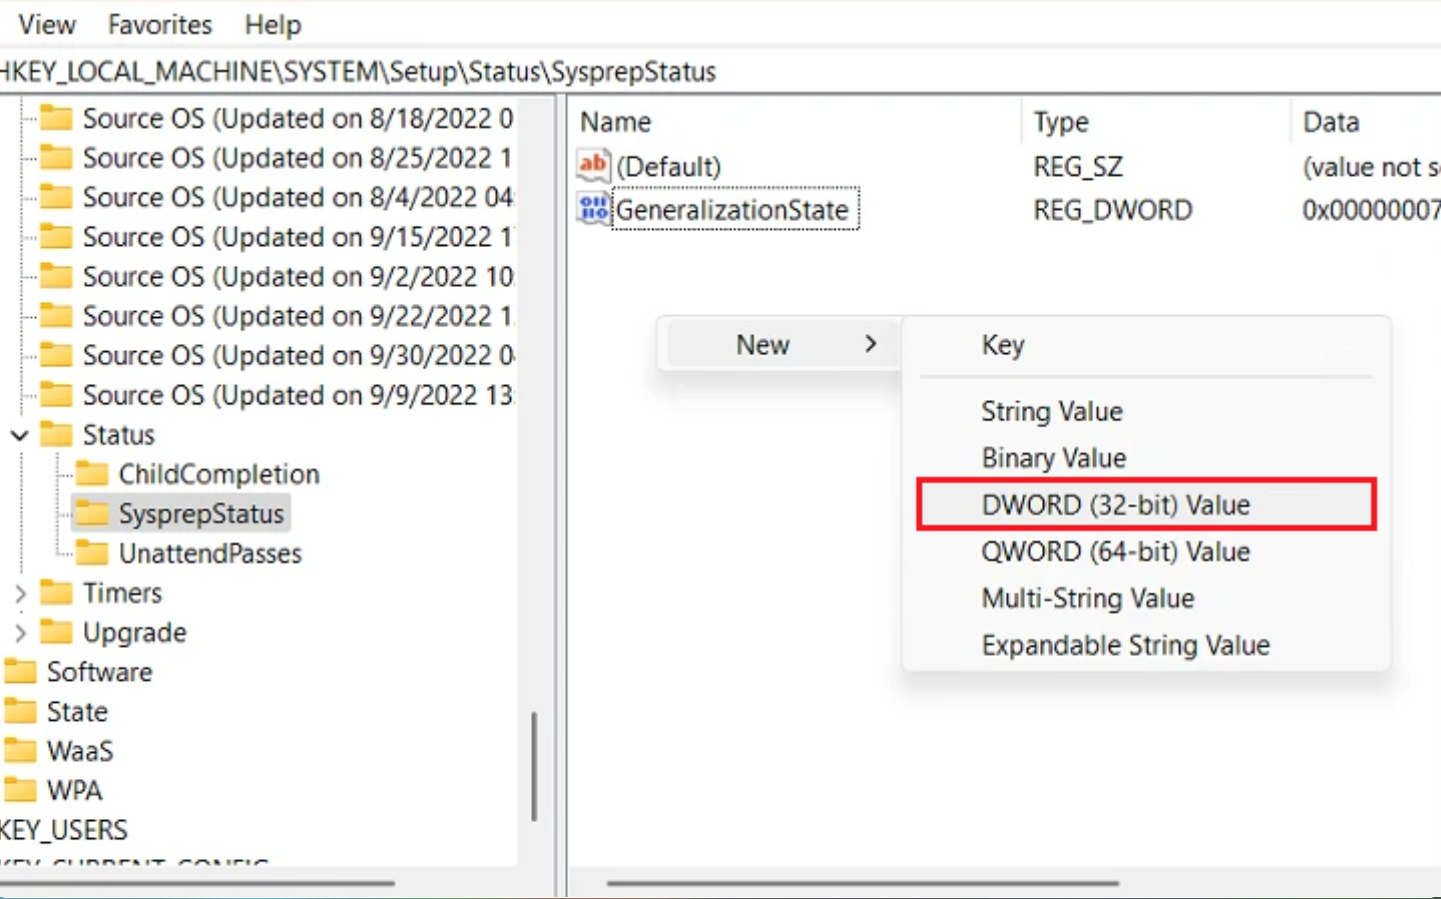Screen dimensions: 1441x899
Task: Click the Software folder icon
Action: tap(21, 671)
